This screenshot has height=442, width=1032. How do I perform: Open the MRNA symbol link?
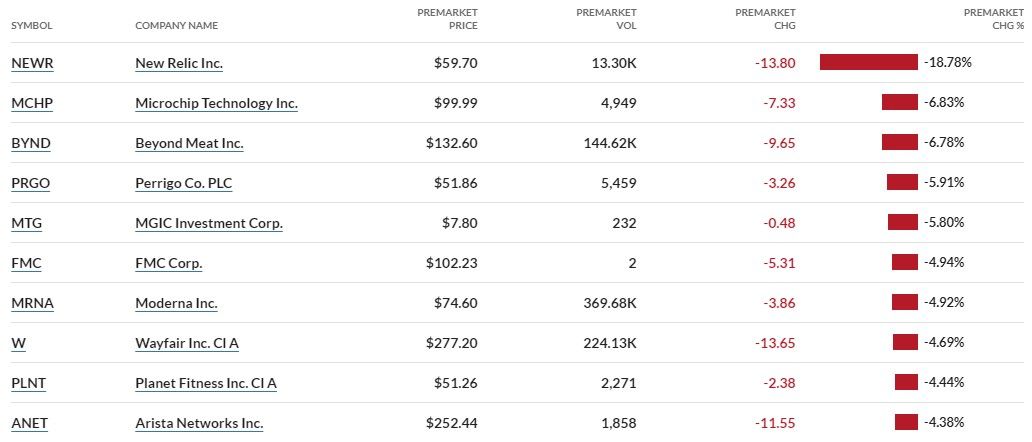(x=32, y=303)
